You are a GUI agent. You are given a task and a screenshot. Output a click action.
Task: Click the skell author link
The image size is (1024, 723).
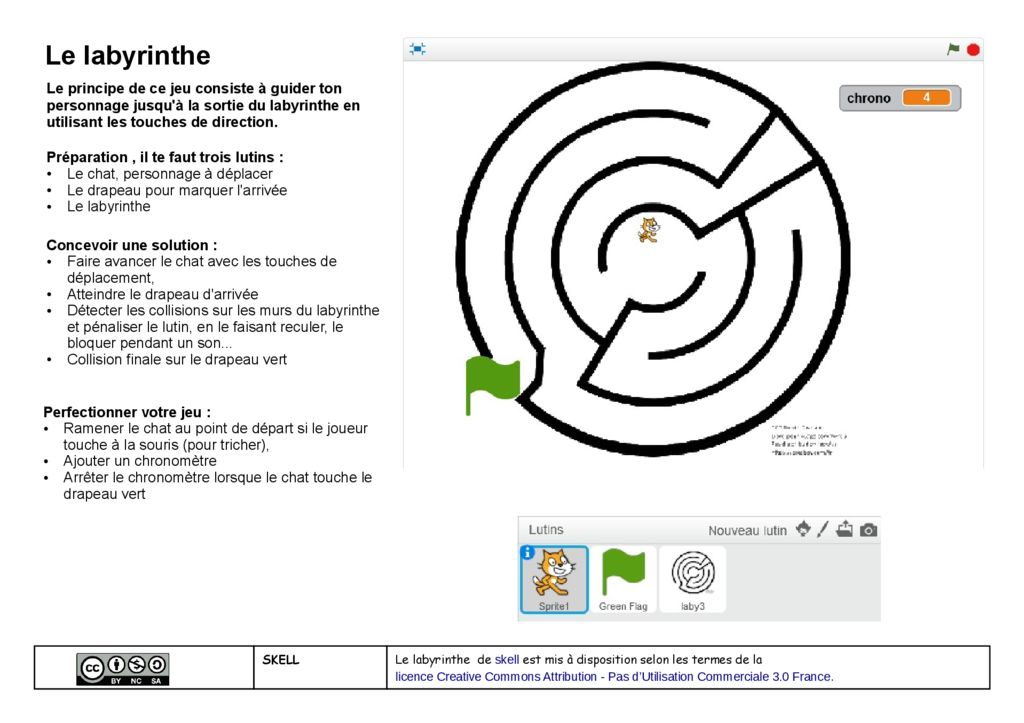click(x=506, y=660)
